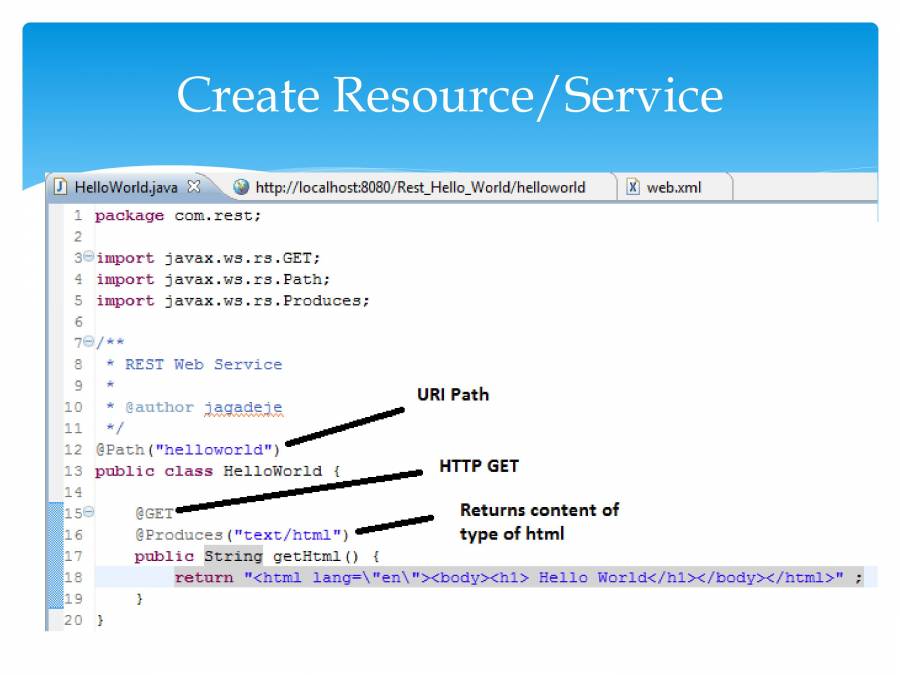
Task: Click the Java file icon on HelloWorld.java tab
Action: 62,187
